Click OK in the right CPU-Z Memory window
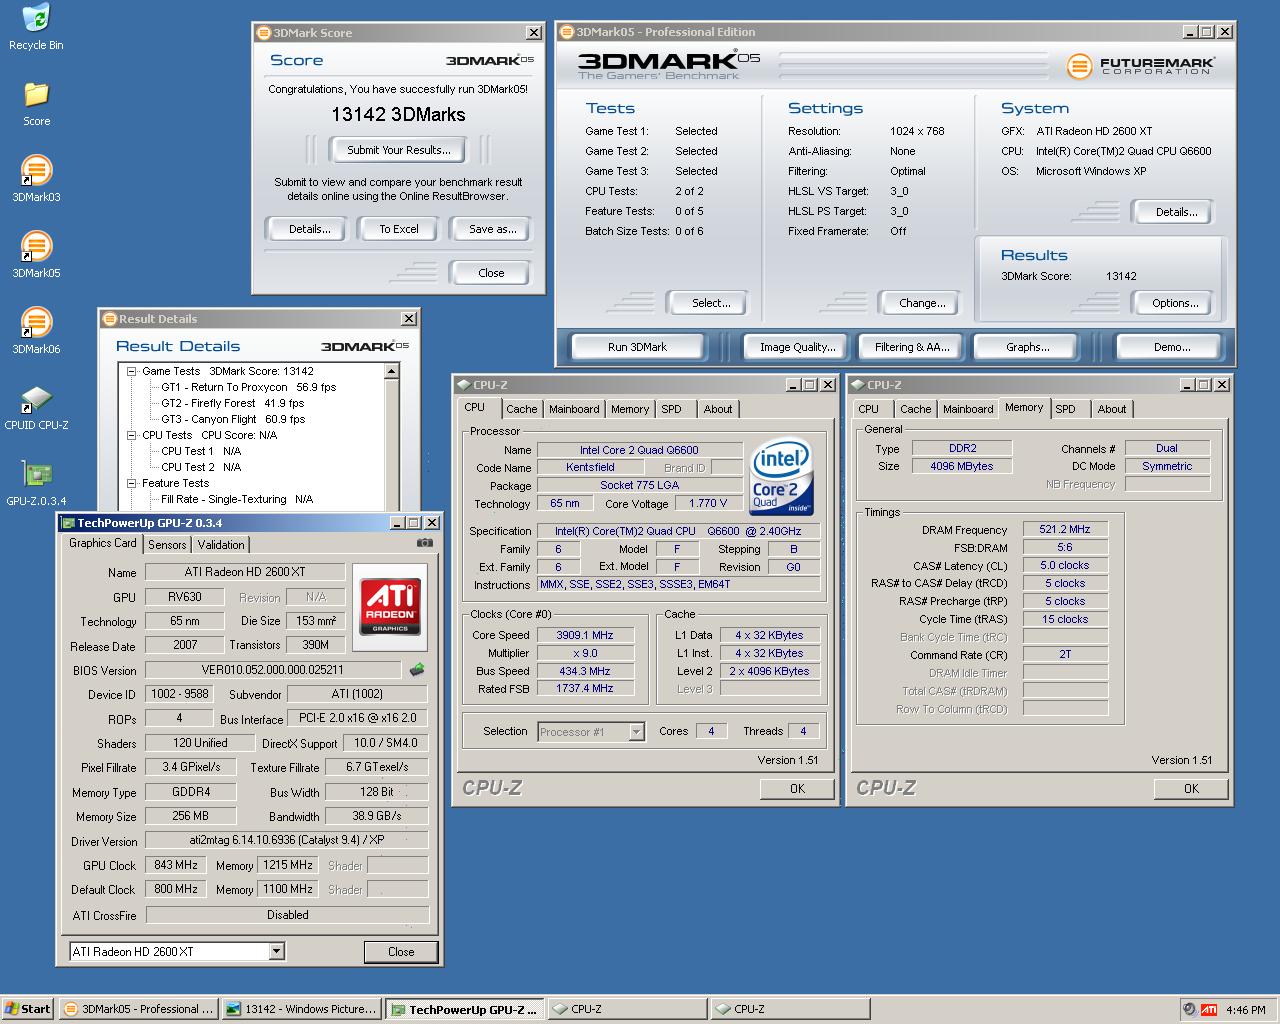The width and height of the screenshot is (1280, 1024). (x=1191, y=789)
